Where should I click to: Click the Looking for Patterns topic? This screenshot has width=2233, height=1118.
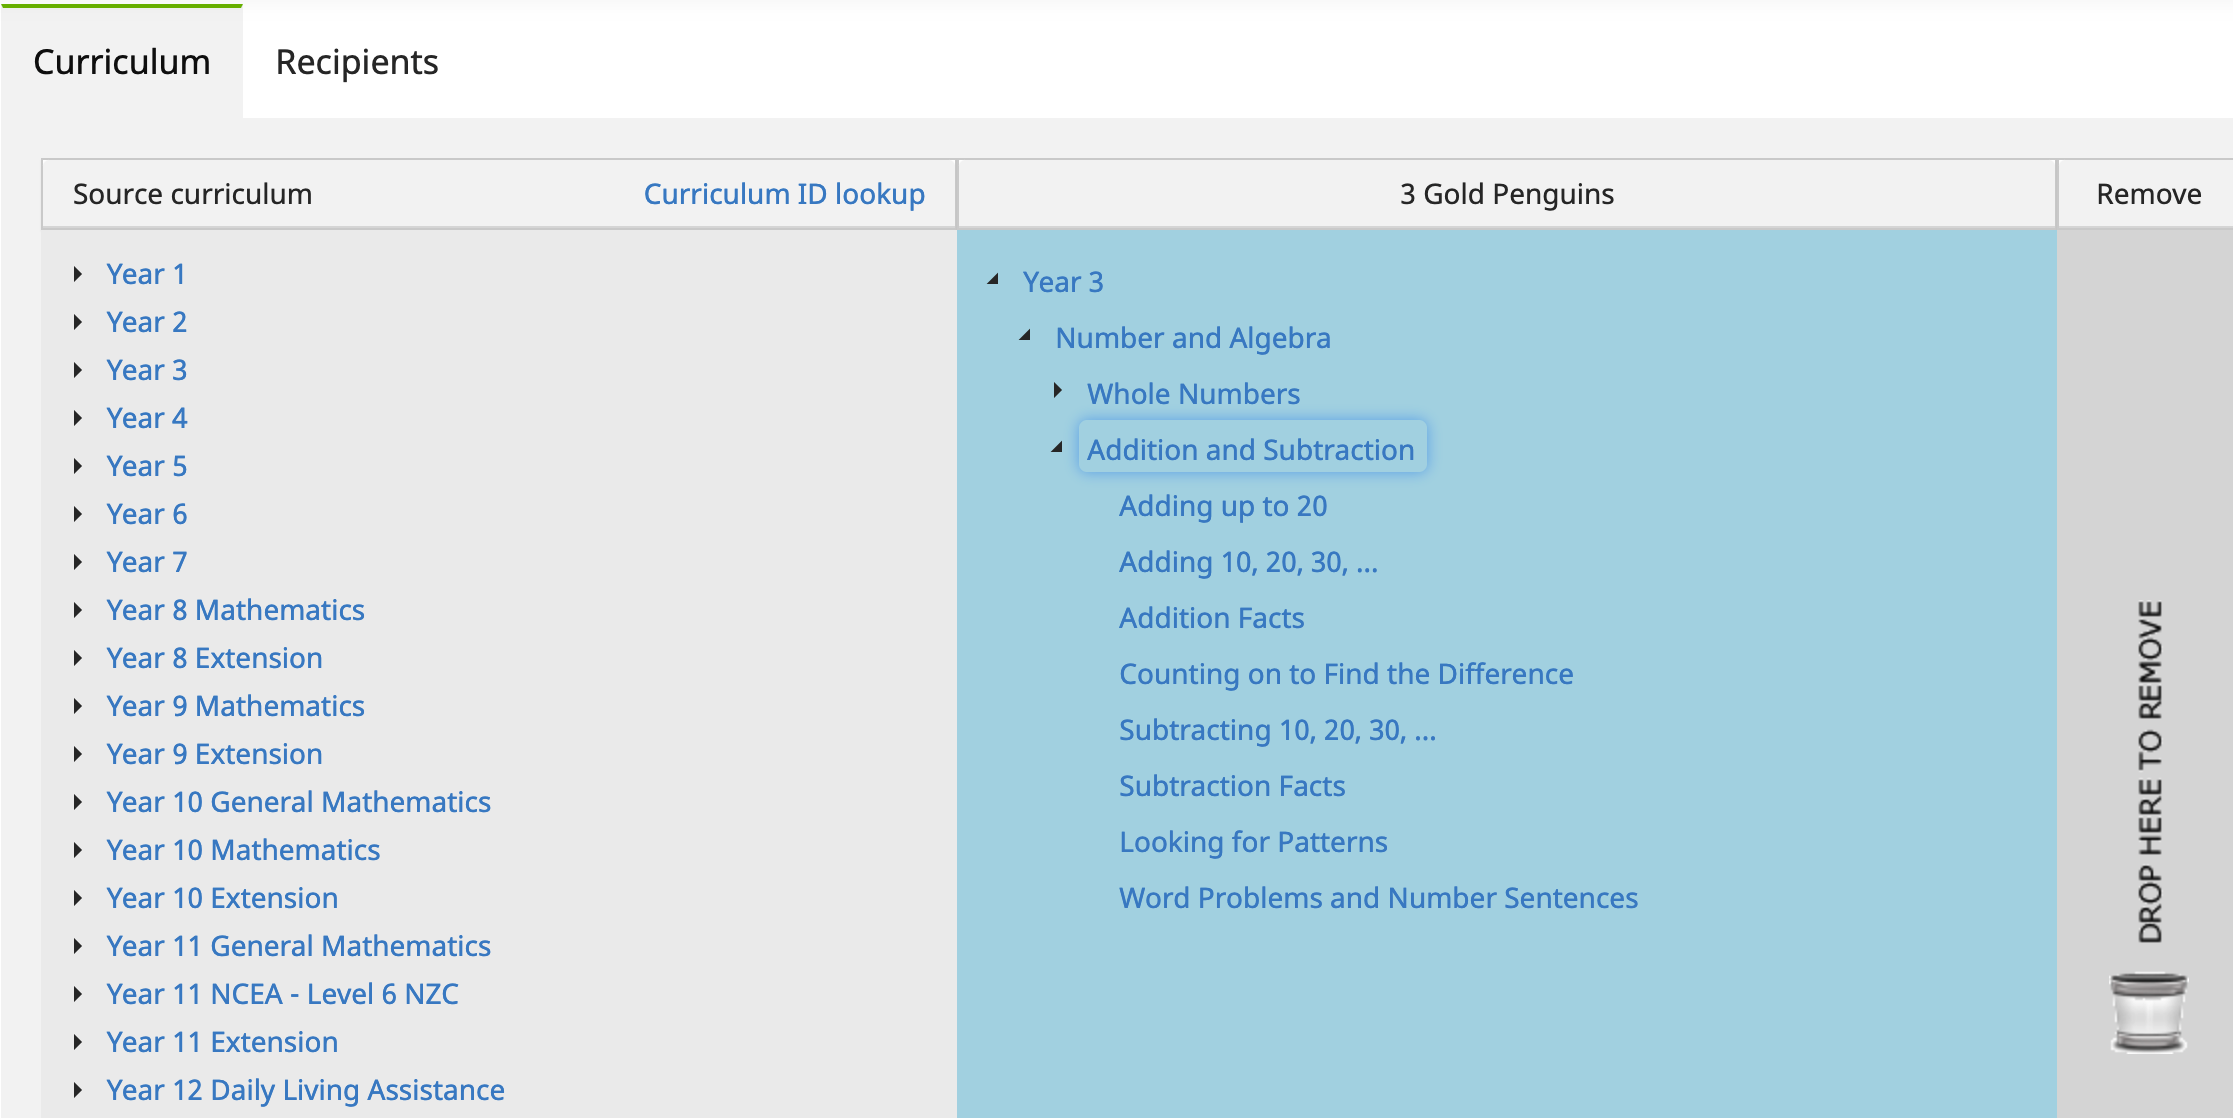[1252, 842]
